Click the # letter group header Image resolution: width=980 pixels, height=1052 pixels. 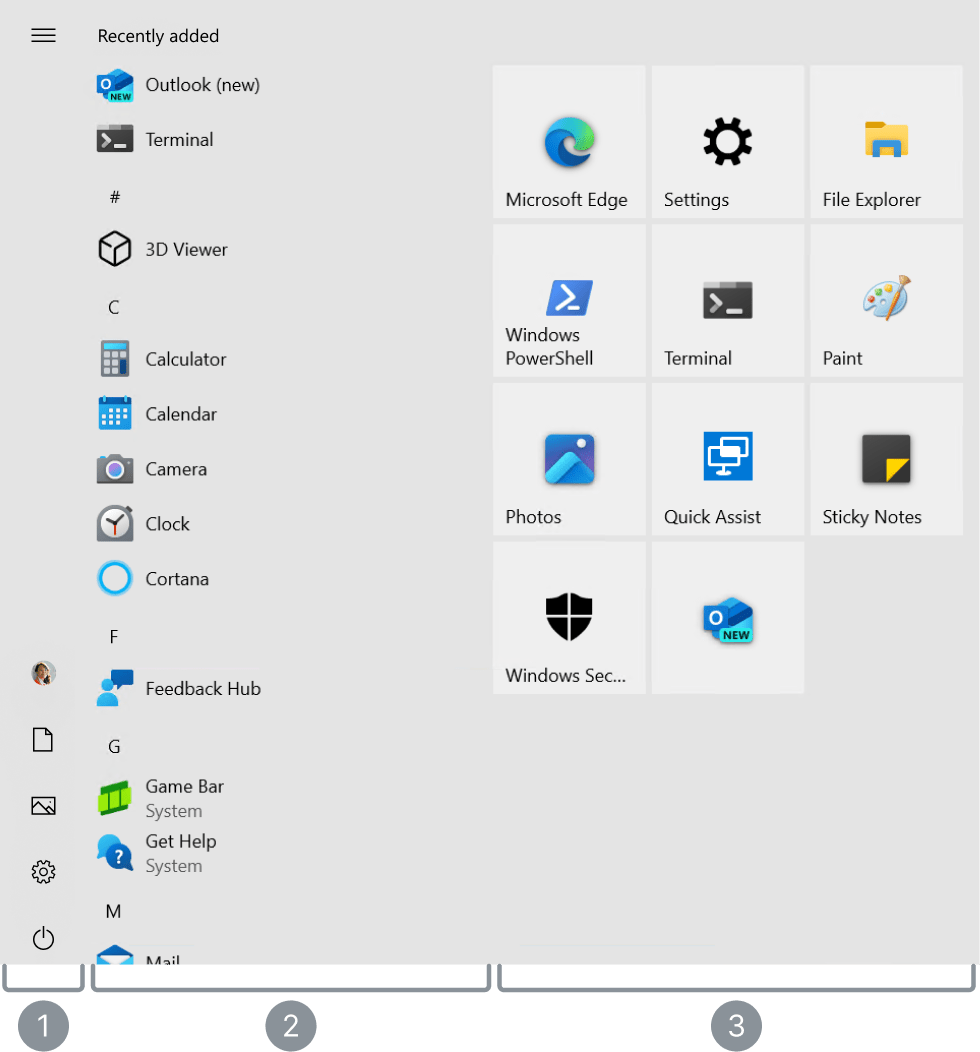click(115, 197)
